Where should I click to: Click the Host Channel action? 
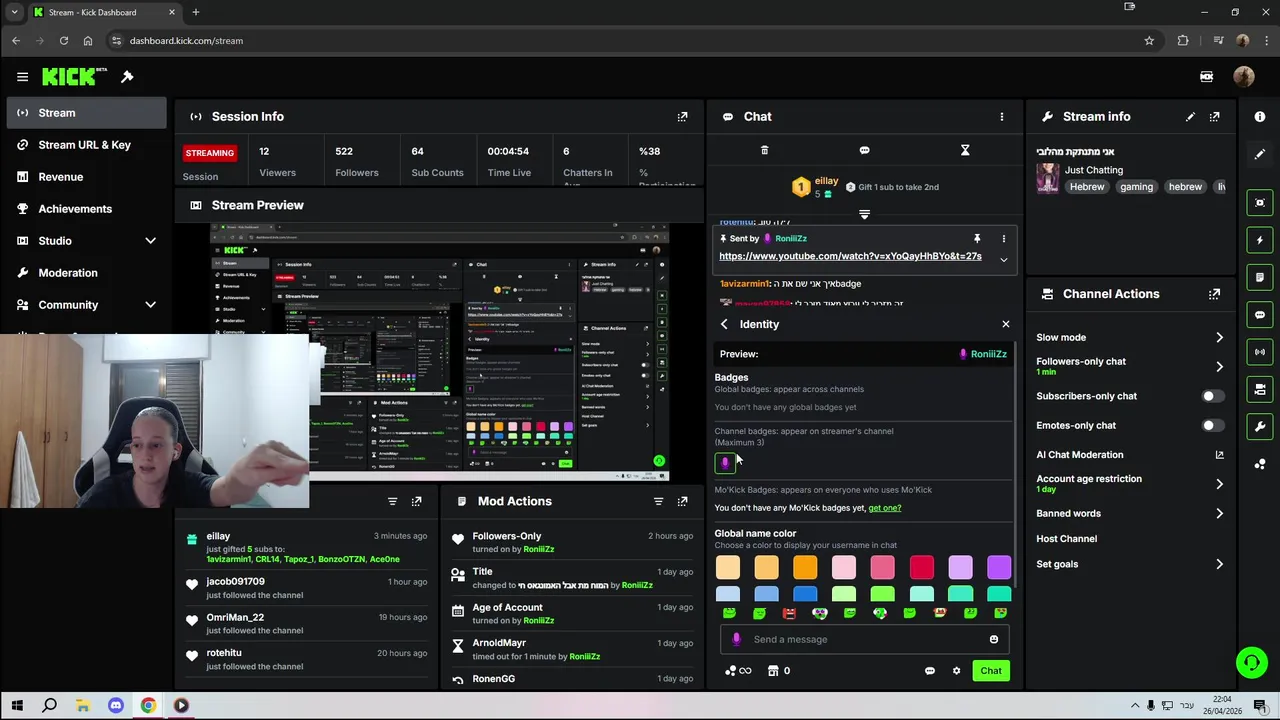point(1066,539)
